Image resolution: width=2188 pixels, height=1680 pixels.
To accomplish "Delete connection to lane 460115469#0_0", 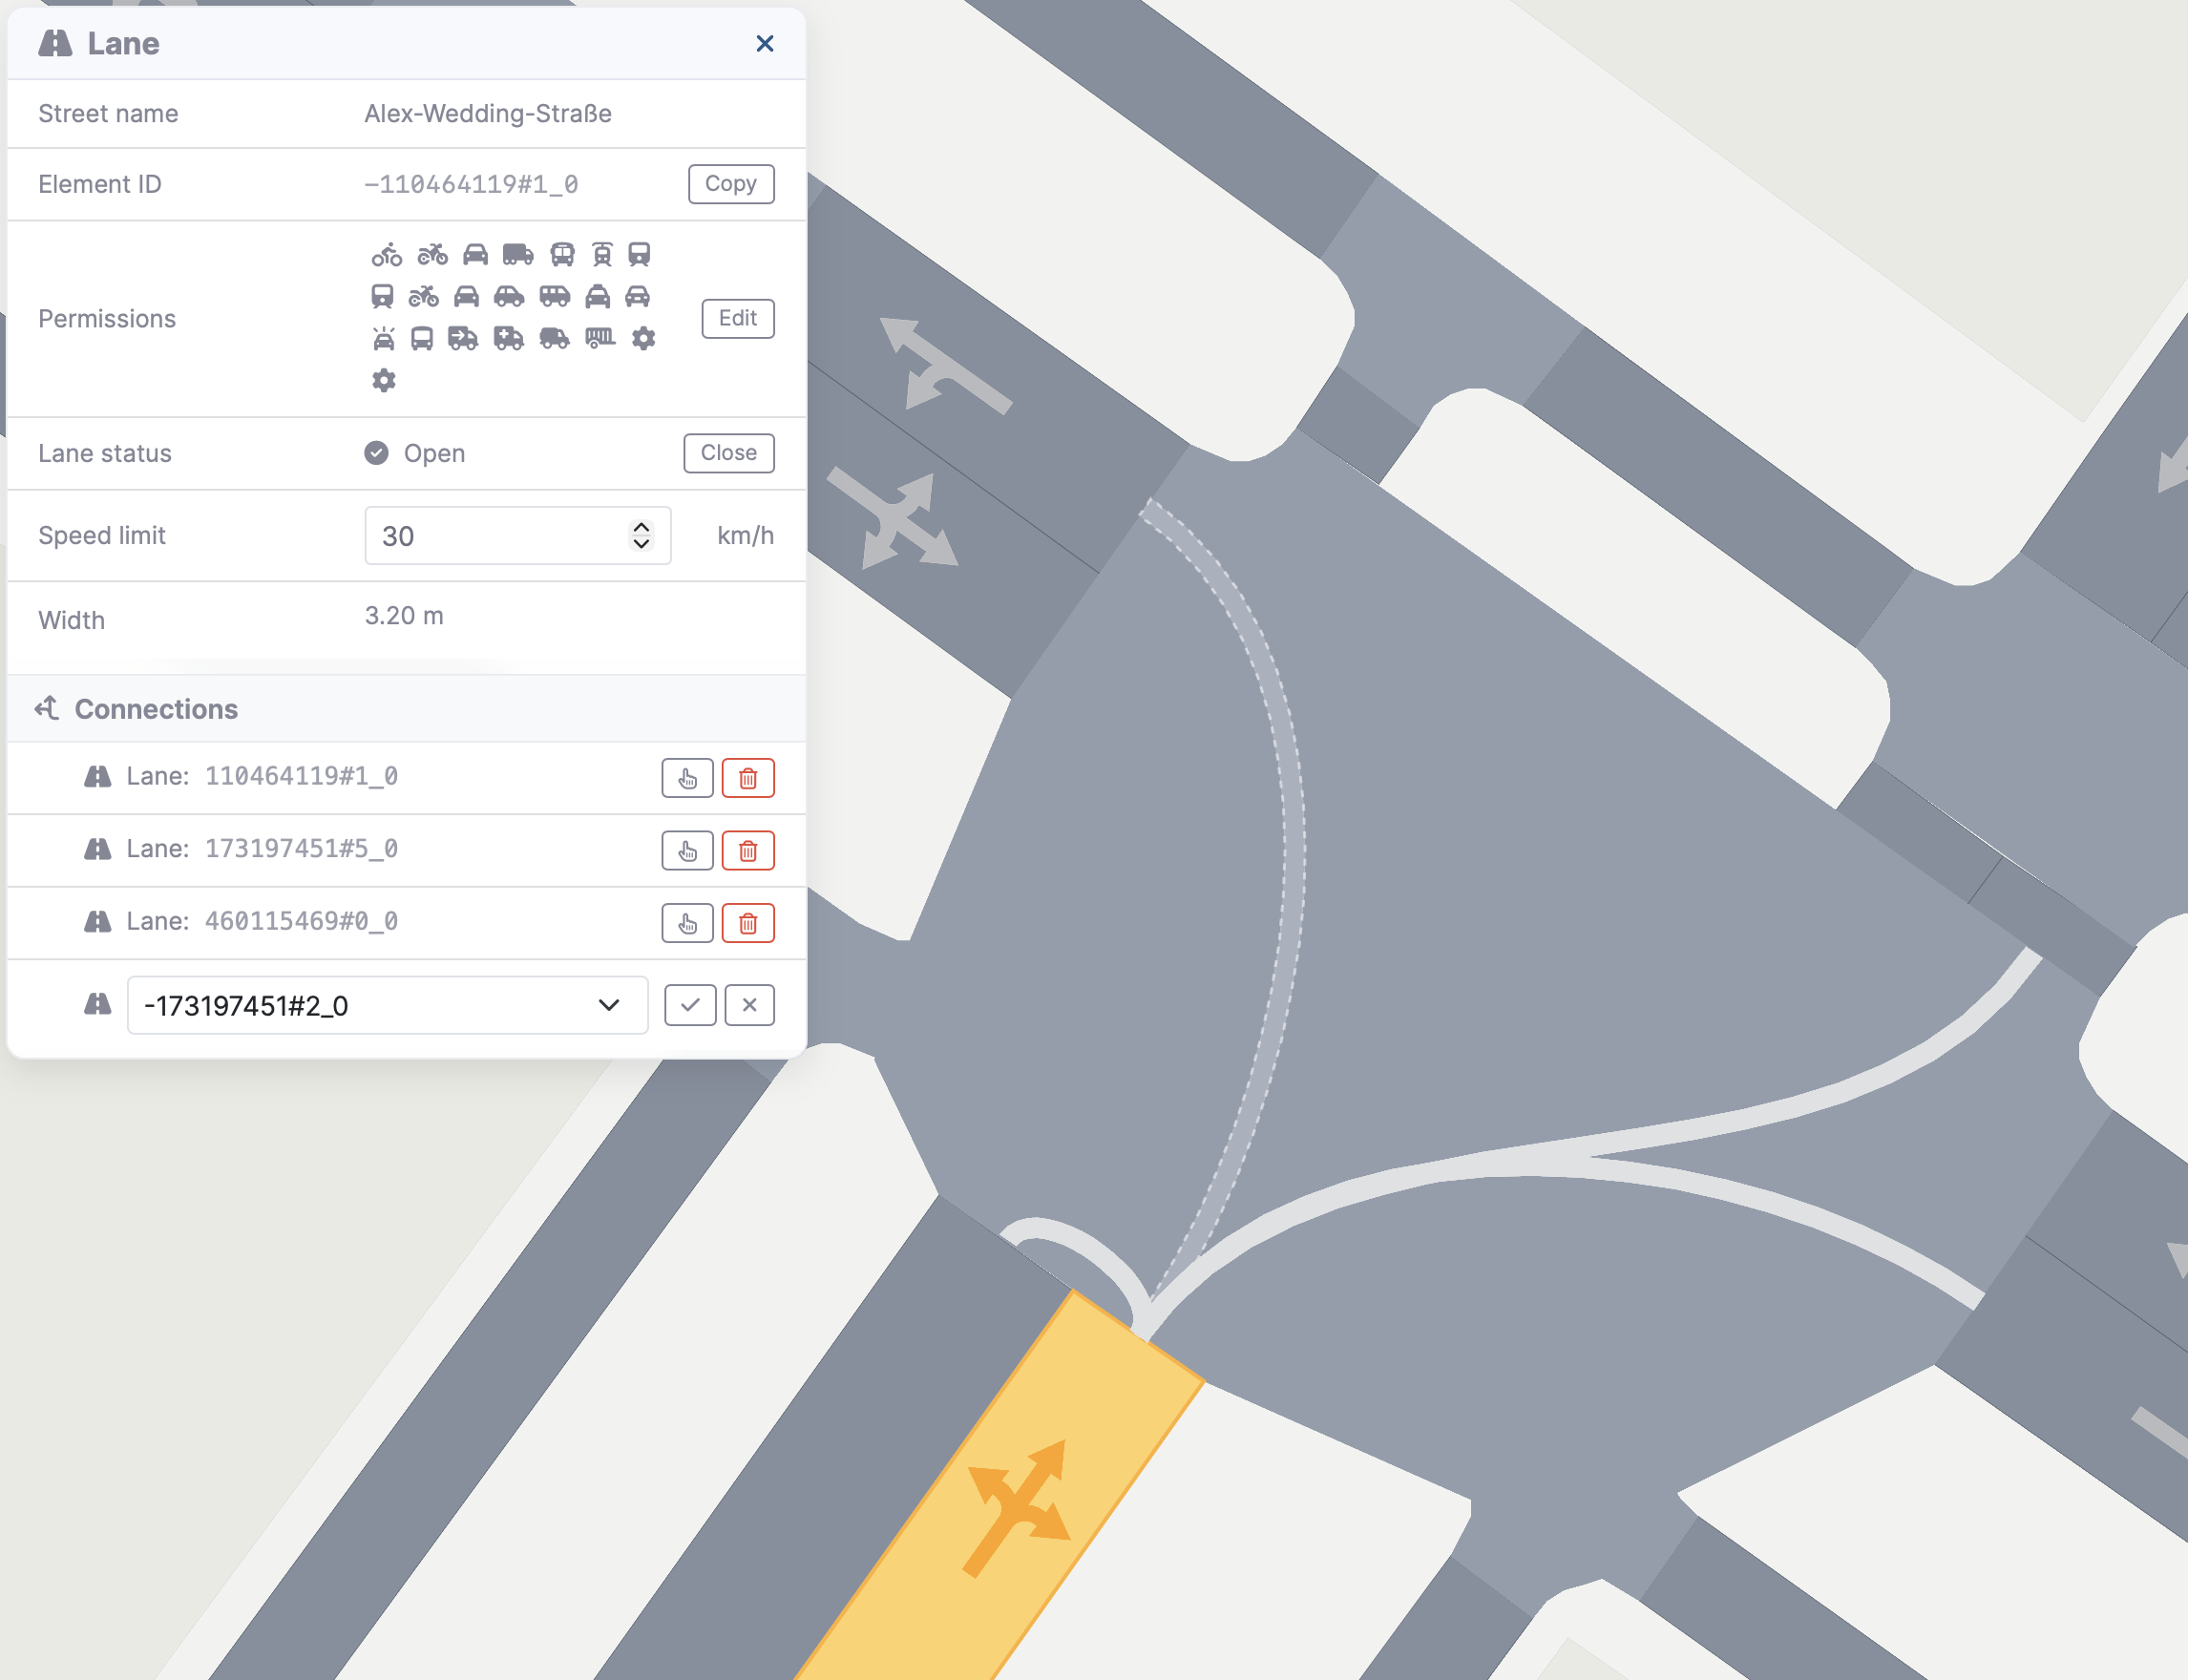I will coord(748,923).
